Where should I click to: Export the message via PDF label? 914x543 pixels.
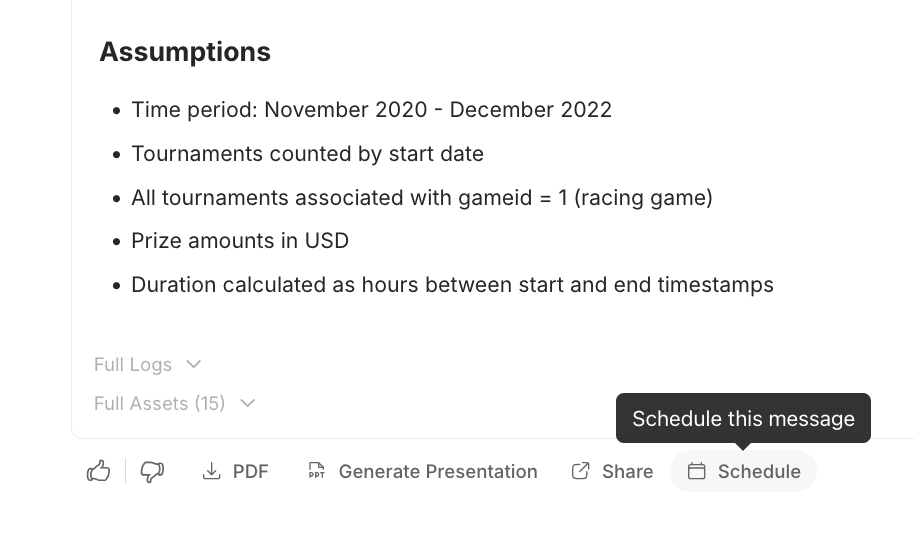point(251,471)
